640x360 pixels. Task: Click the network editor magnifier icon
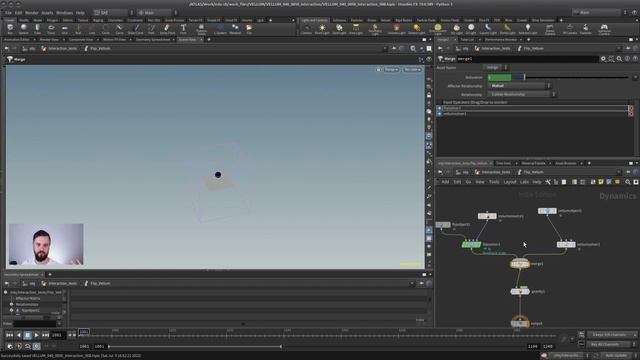(x=628, y=182)
